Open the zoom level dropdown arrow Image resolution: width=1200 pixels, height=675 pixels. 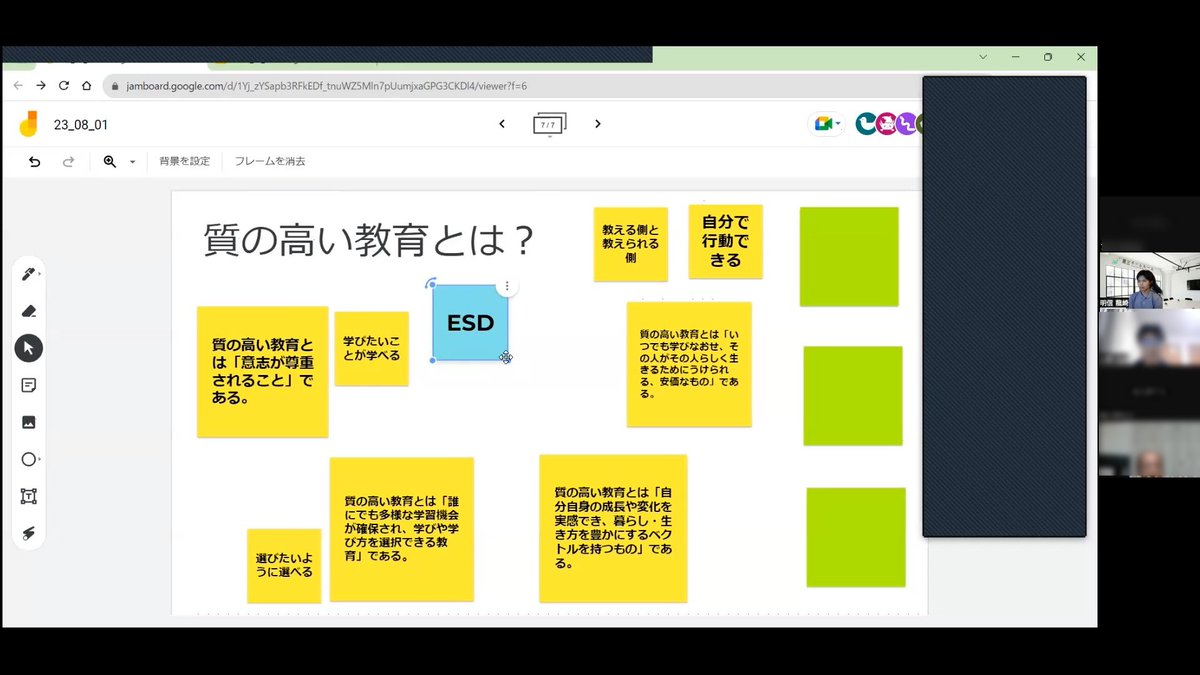tap(132, 161)
